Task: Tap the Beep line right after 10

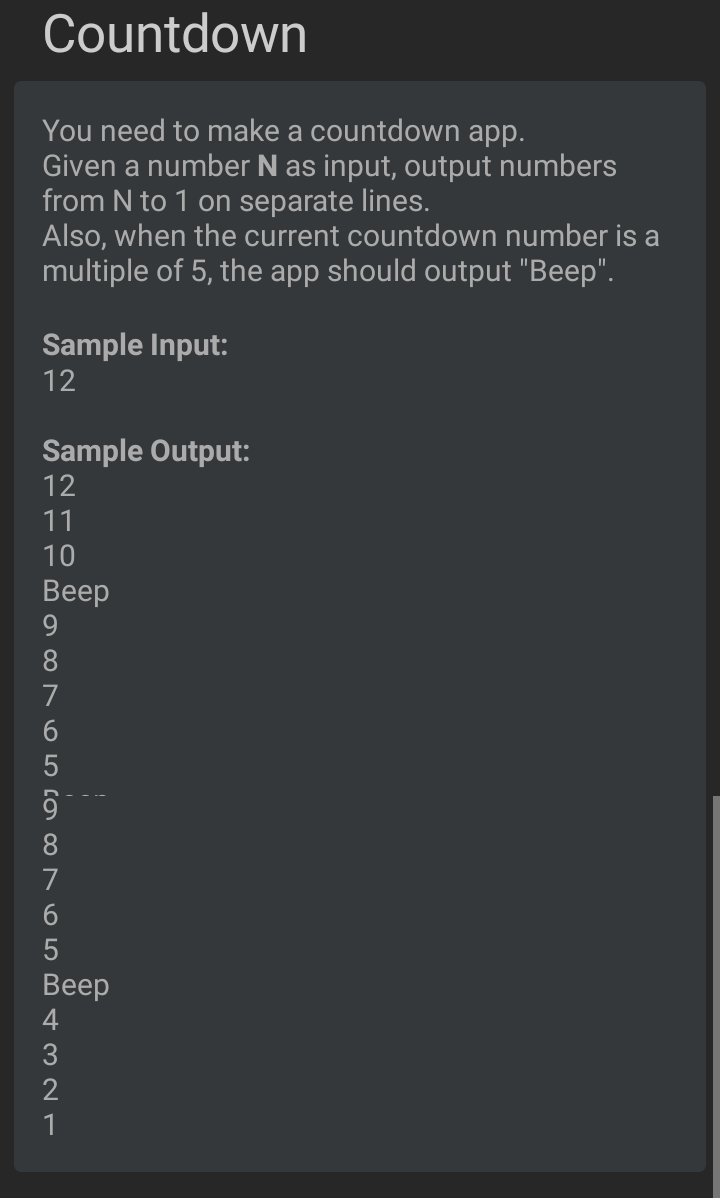Action: pos(76,591)
